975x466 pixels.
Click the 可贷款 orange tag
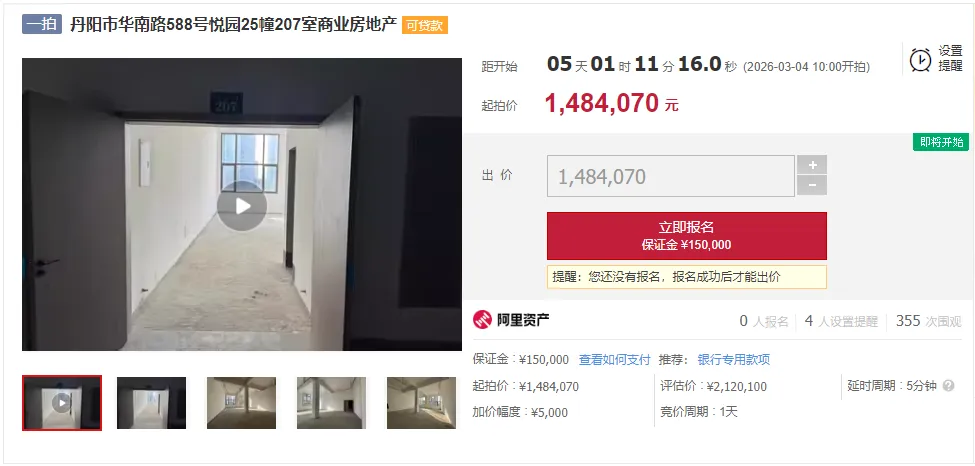click(x=425, y=26)
